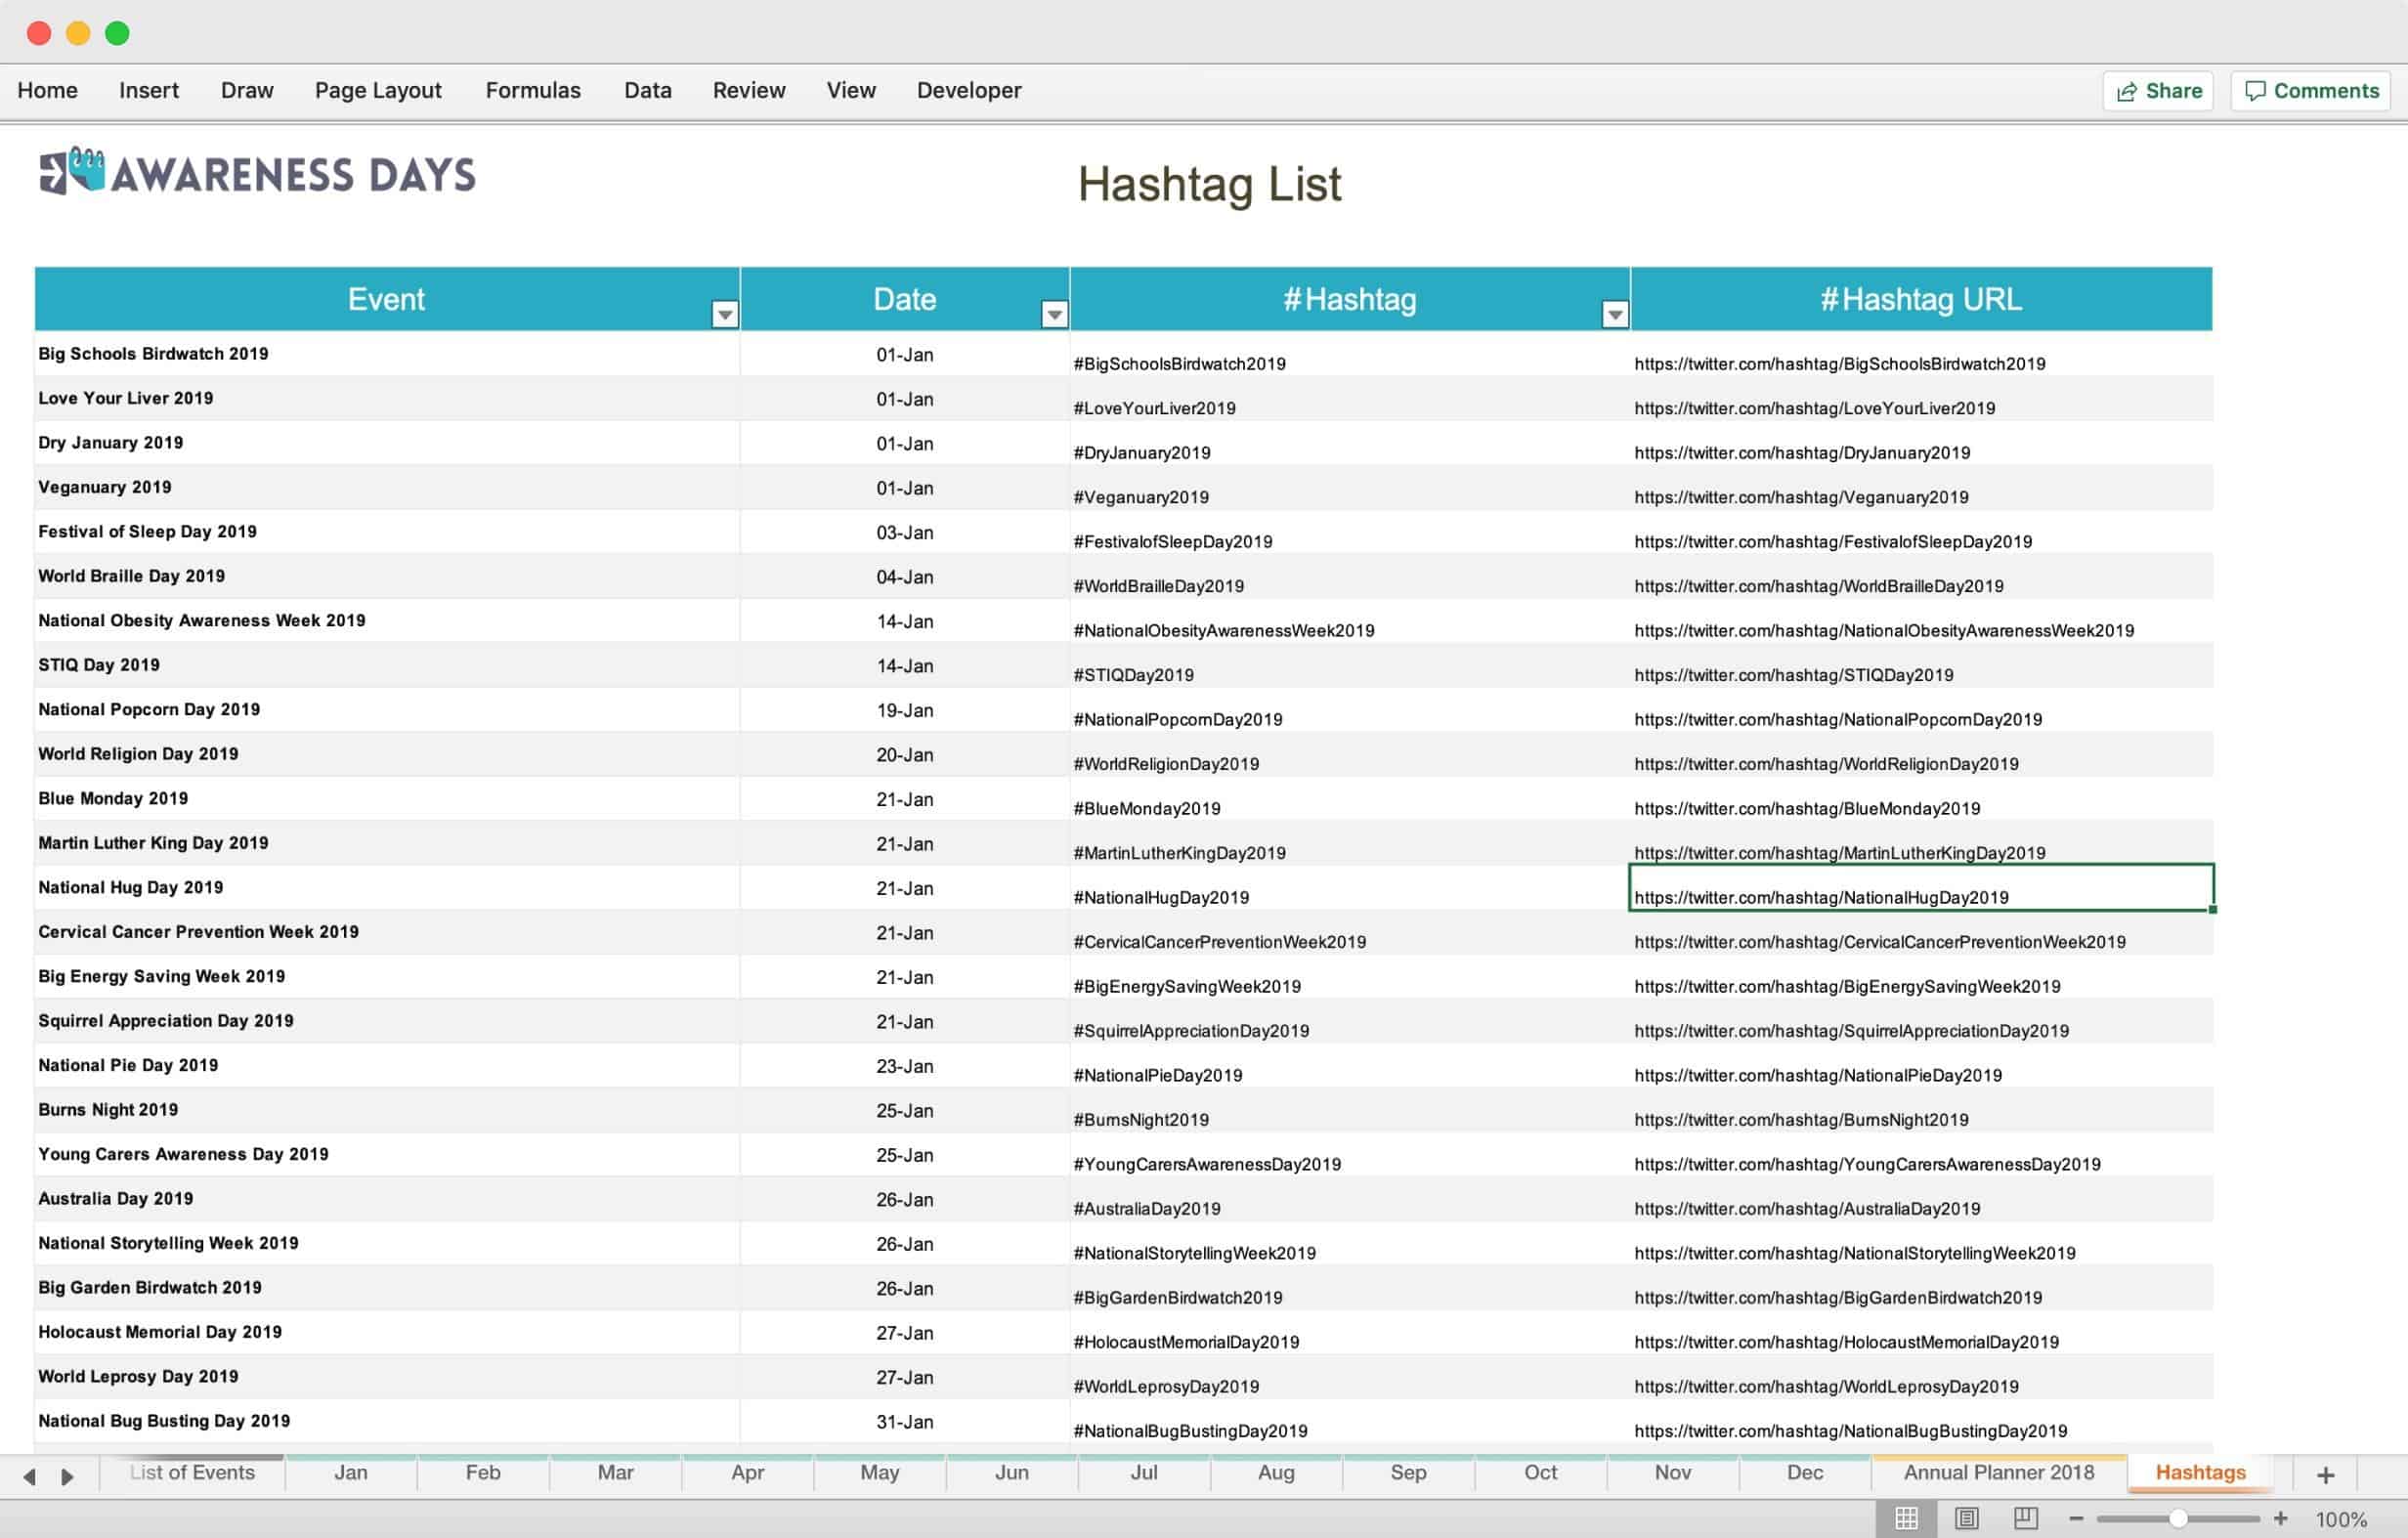Open the Review ribbon tab
The image size is (2408, 1538).
coord(749,90)
